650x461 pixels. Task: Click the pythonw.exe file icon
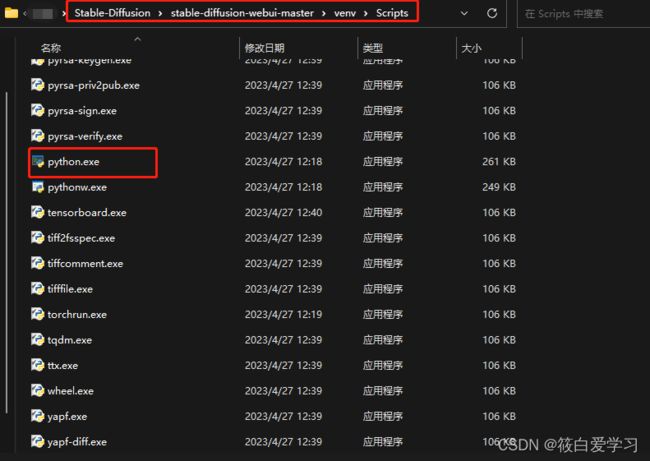tap(38, 187)
